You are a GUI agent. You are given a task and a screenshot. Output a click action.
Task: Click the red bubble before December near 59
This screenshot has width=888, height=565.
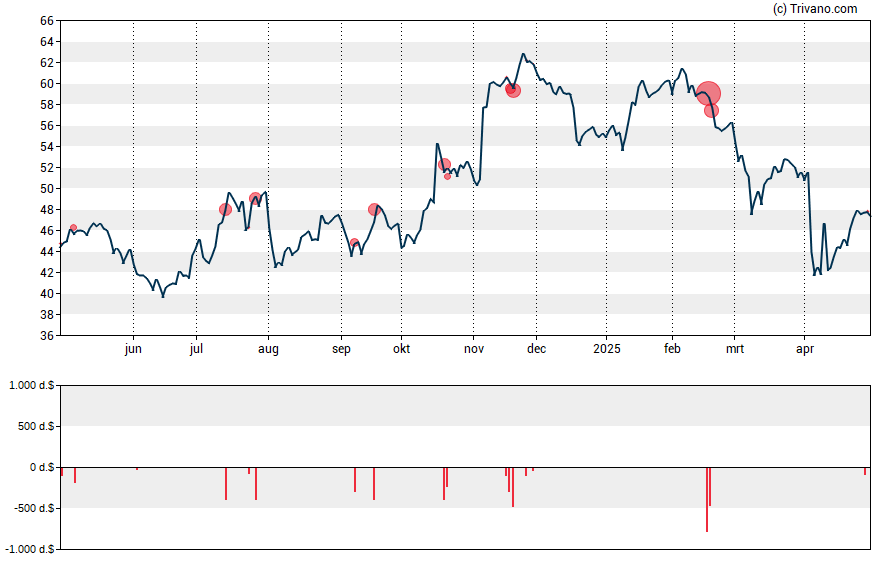tap(513, 90)
